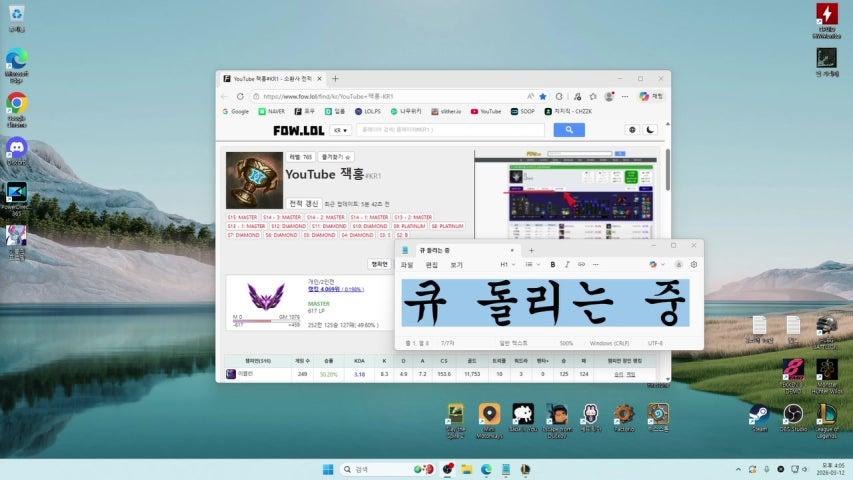This screenshot has width=853, height=480.
Task: Click the S12: DIAMOND season badge
Action: [x=288, y=226]
